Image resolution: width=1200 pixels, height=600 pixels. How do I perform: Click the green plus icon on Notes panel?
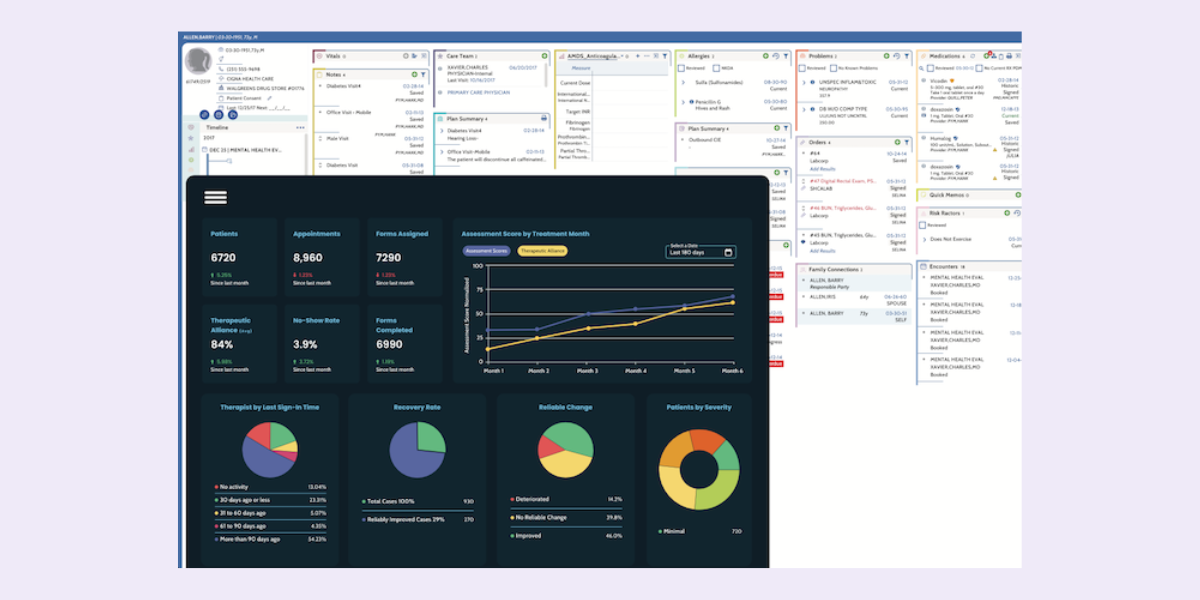(x=414, y=75)
